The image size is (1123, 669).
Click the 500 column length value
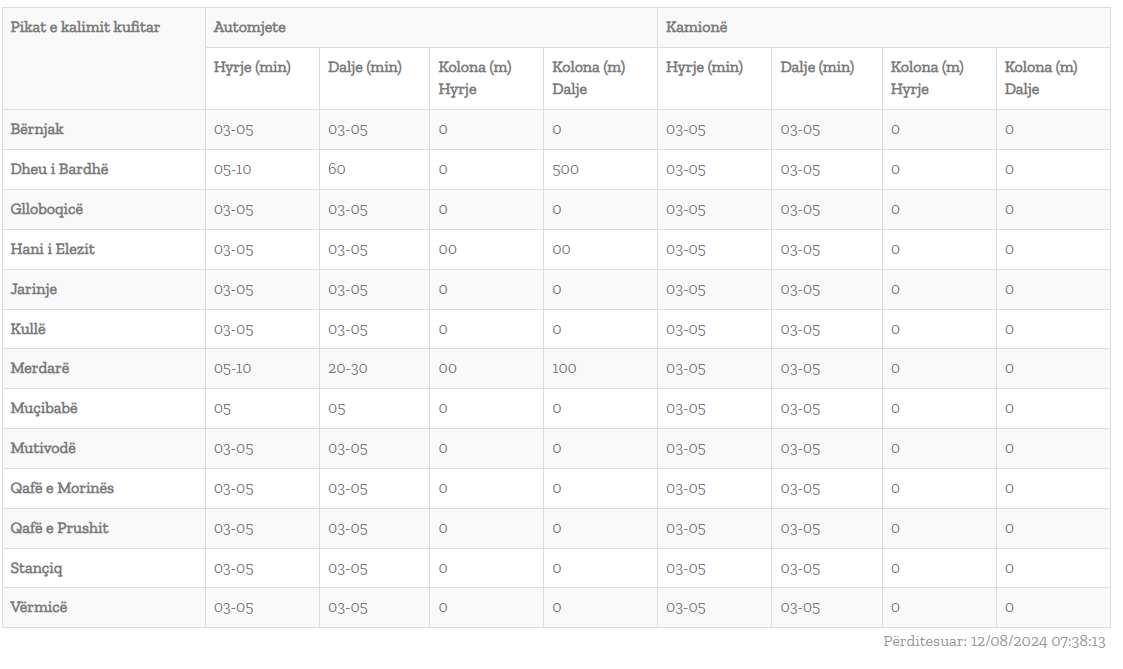(565, 169)
